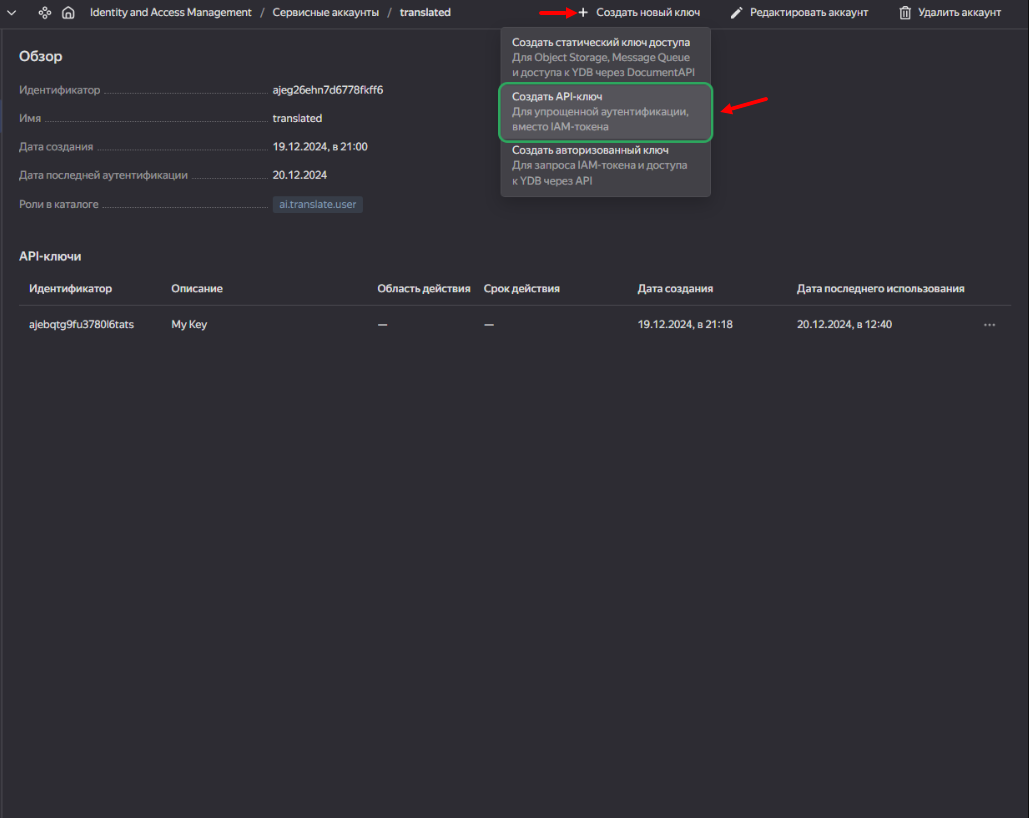Click the service account ID ajeg26ehn7d6778fkff6
This screenshot has width=1029, height=818.
click(328, 90)
